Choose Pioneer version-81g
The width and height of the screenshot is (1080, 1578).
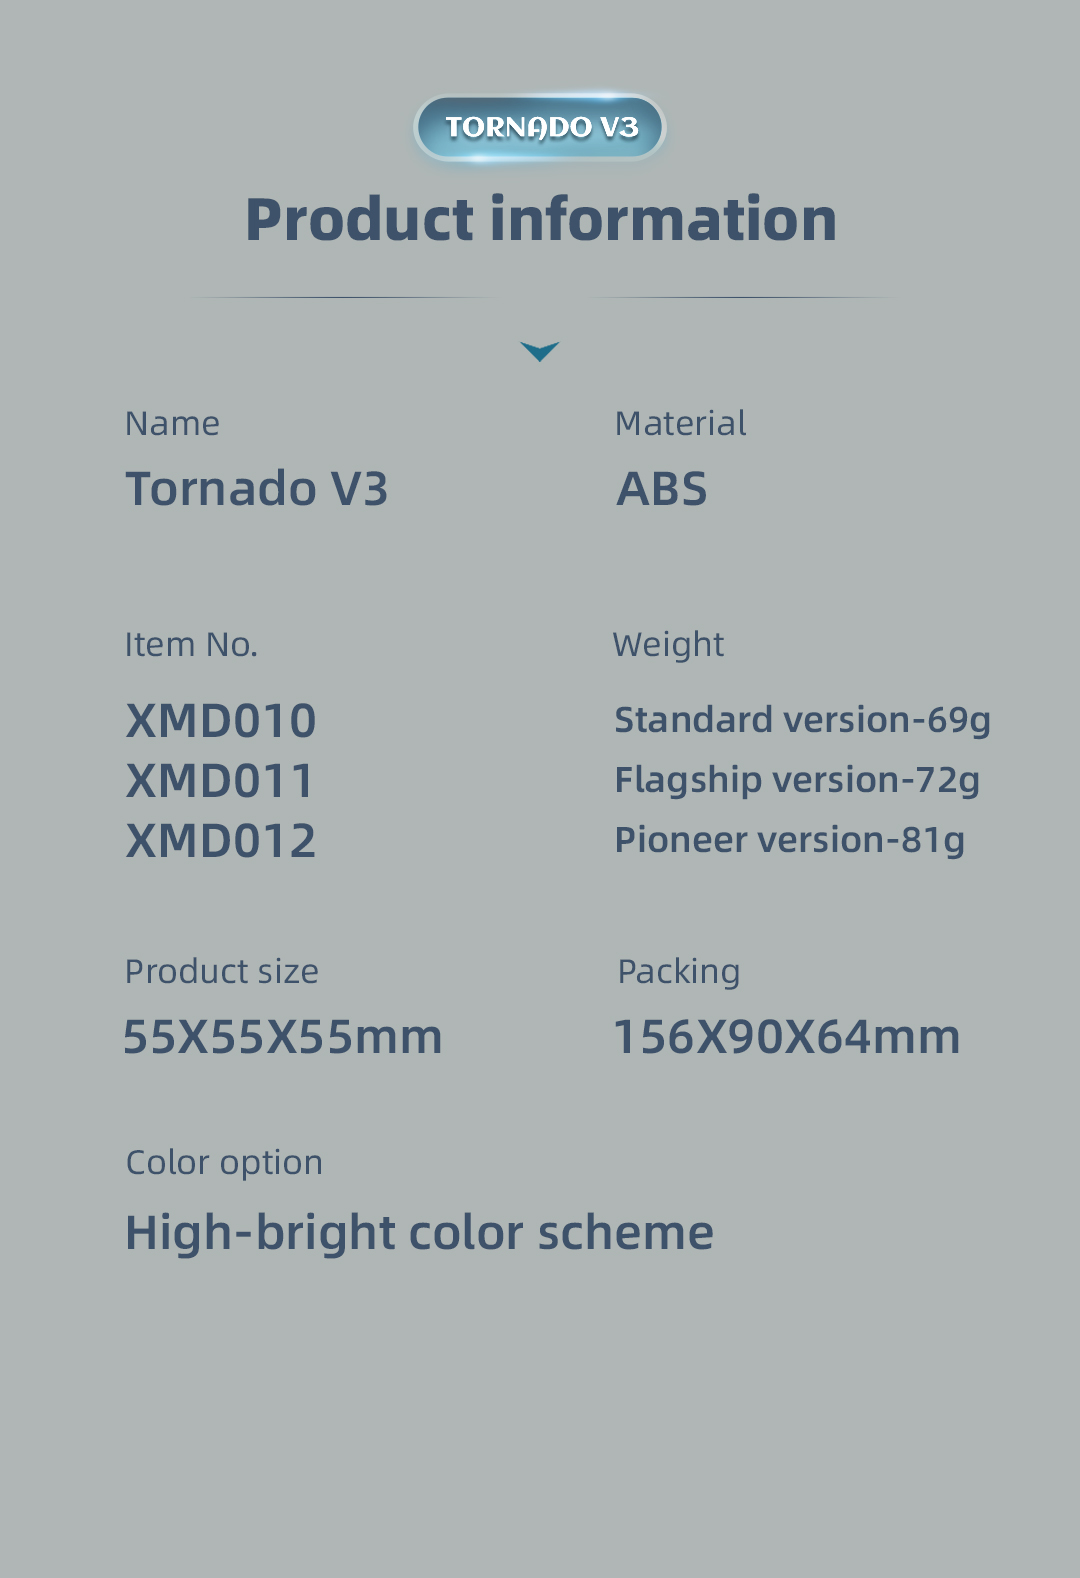(790, 840)
